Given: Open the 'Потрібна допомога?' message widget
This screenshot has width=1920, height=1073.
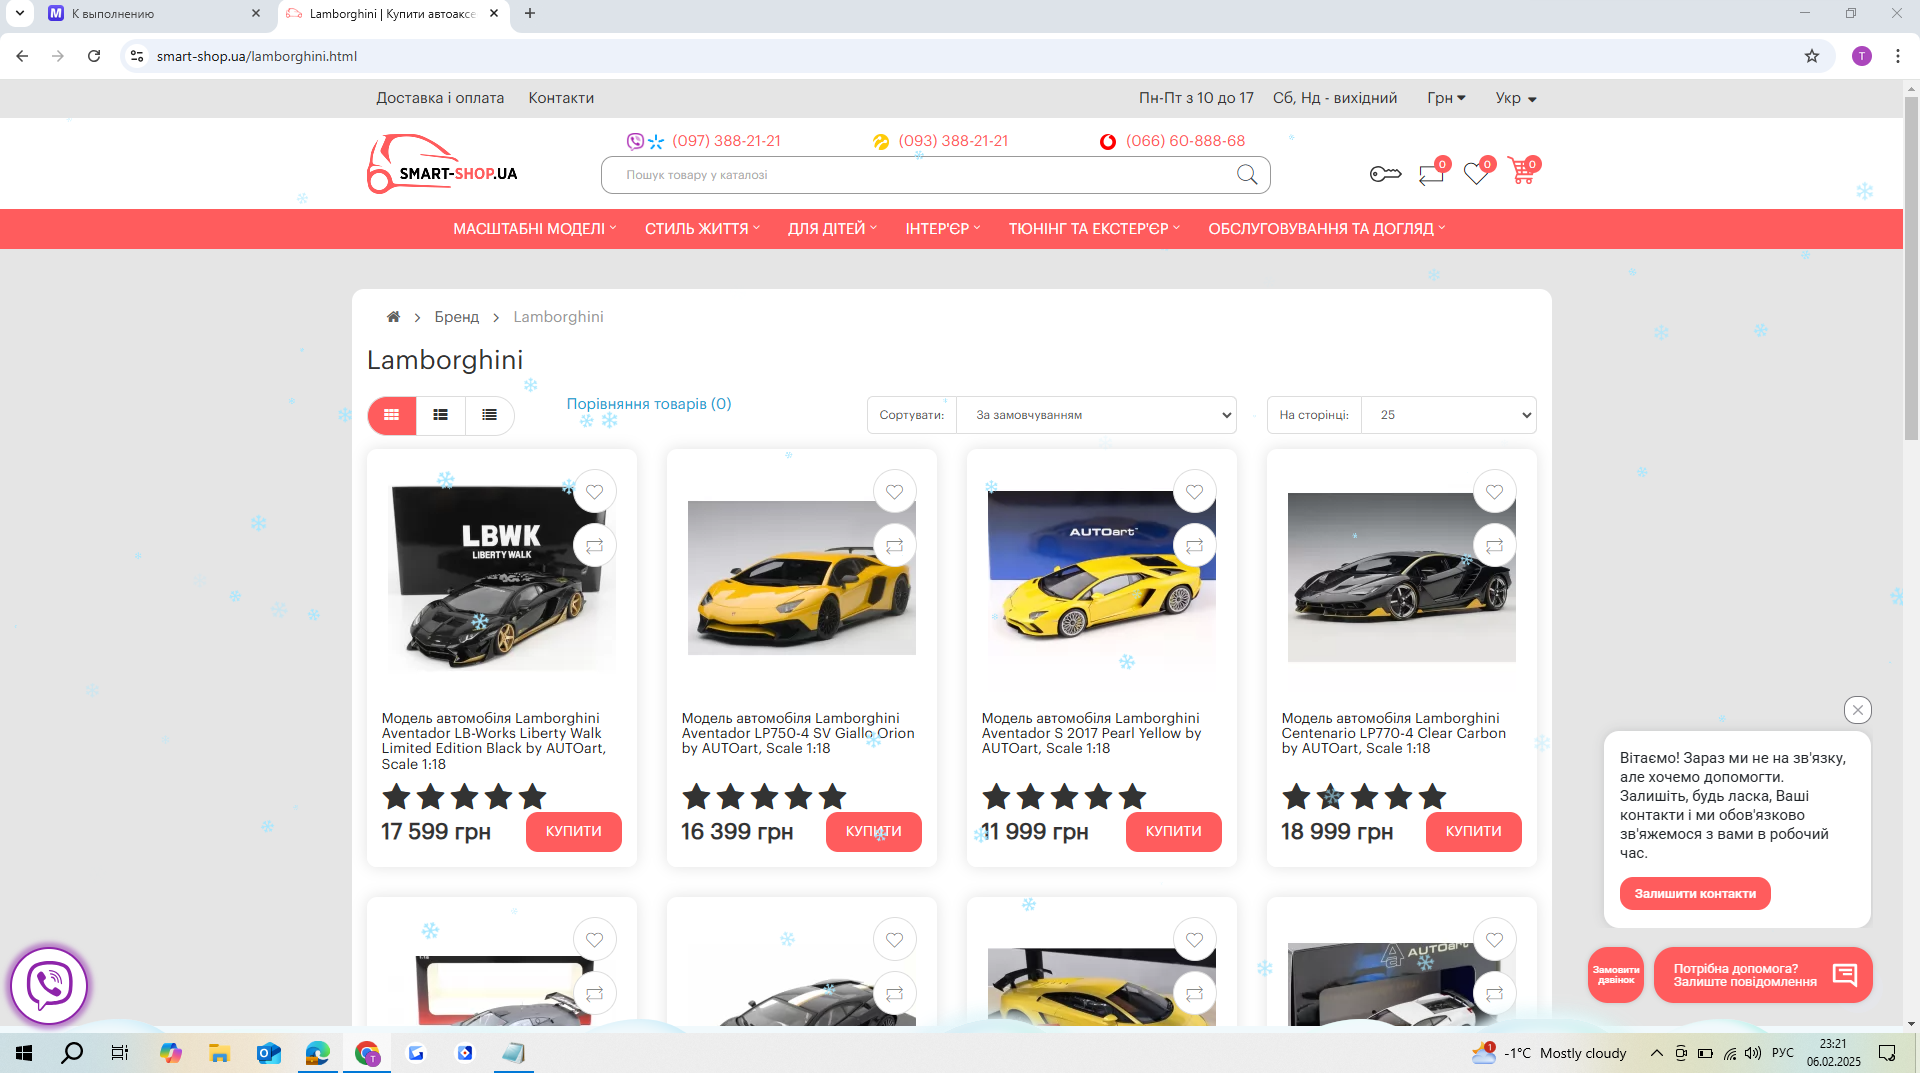Looking at the screenshot, I should click(x=1763, y=975).
